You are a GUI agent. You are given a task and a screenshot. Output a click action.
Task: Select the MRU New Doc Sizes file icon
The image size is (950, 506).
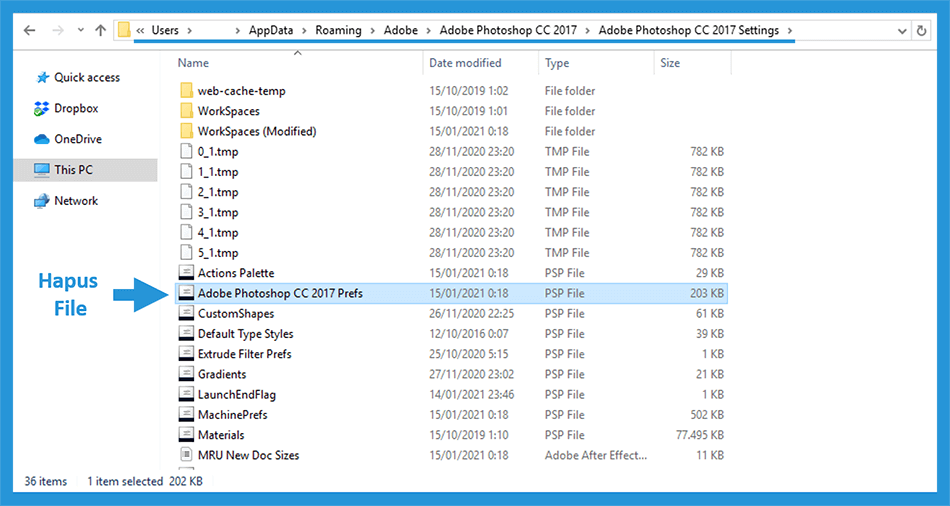pyautogui.click(x=186, y=454)
